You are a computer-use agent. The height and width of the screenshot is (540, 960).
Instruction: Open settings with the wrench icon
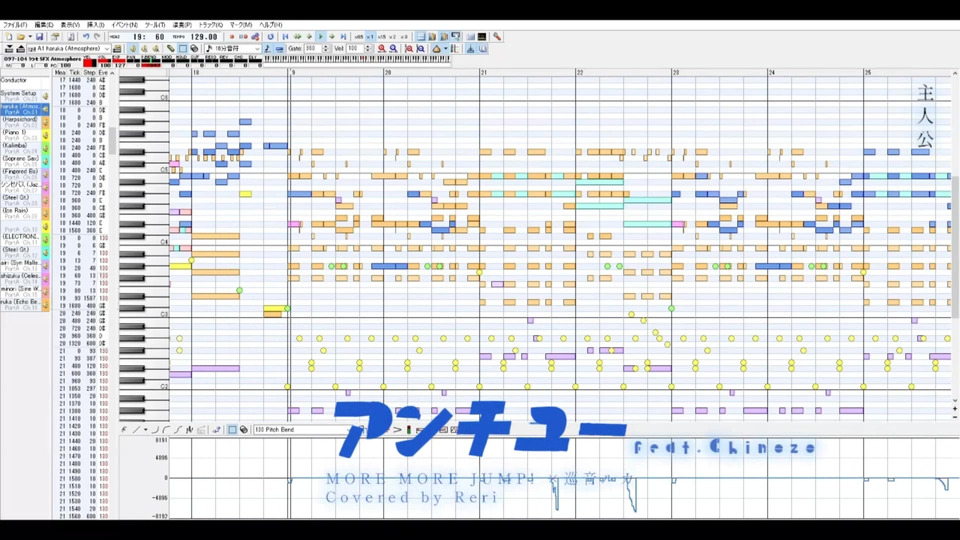click(x=497, y=37)
